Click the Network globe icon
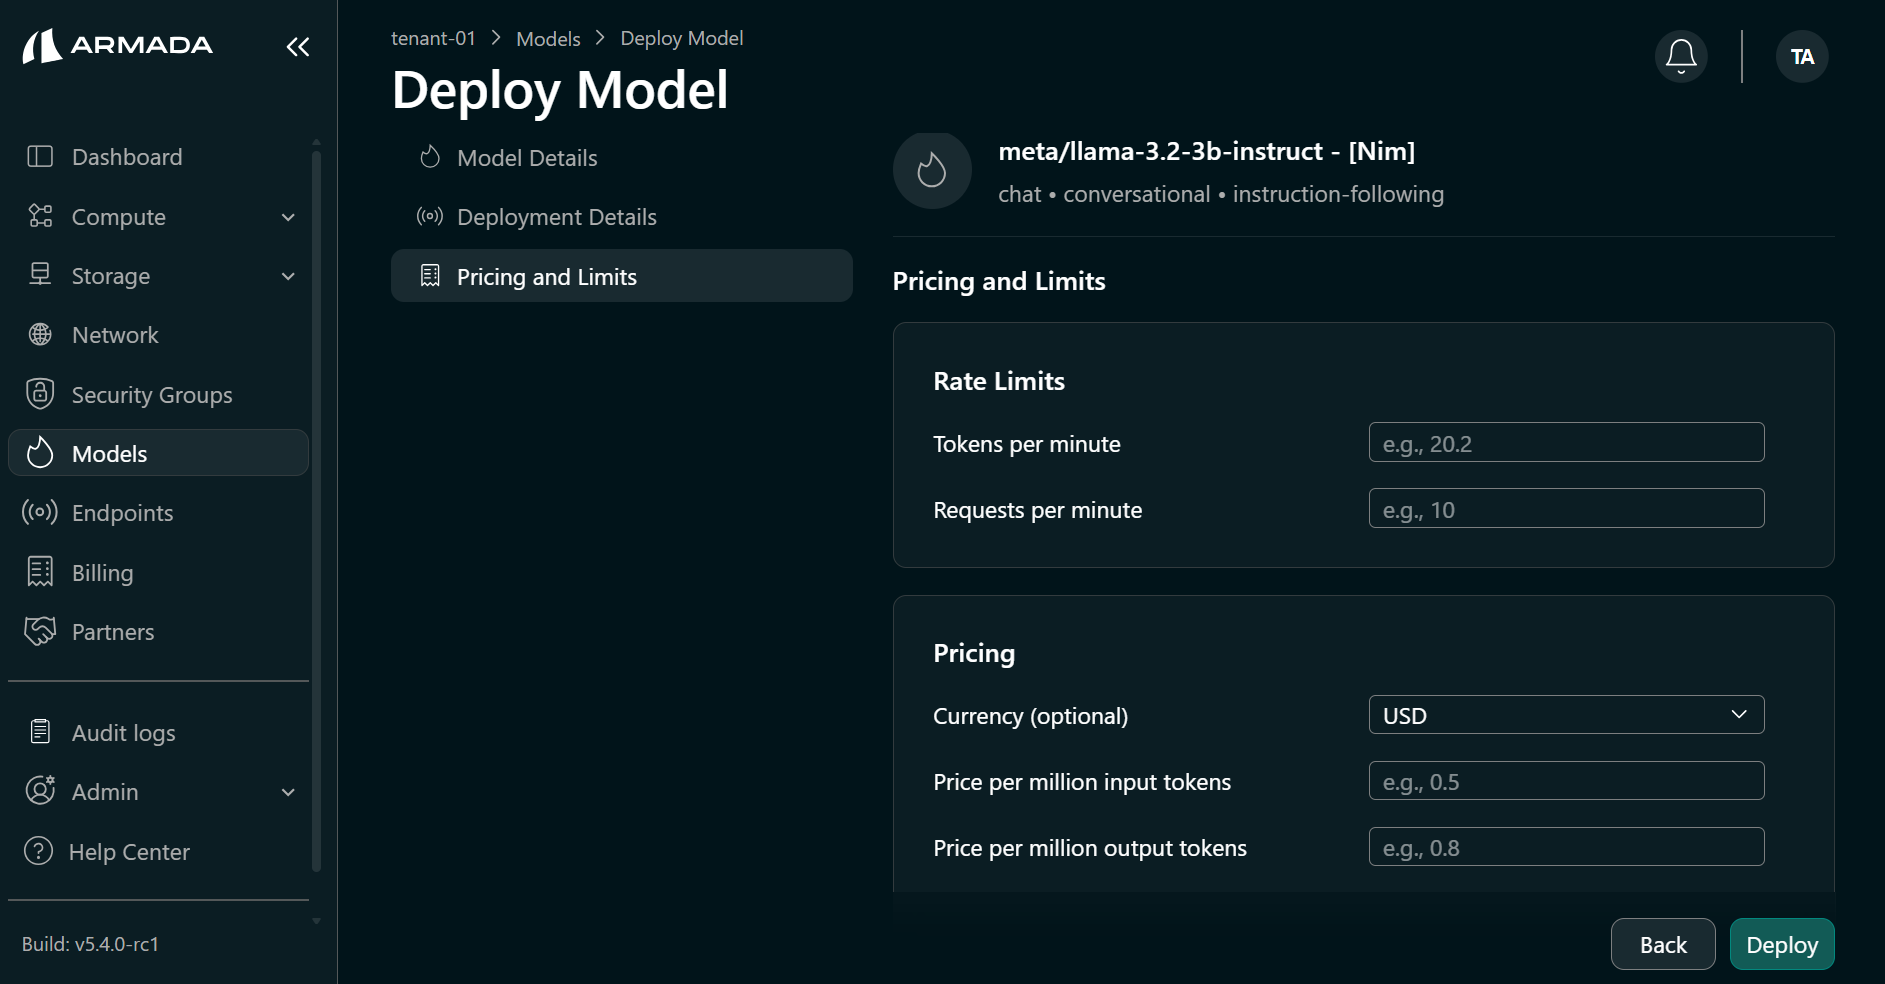Image resolution: width=1885 pixels, height=984 pixels. [40, 334]
